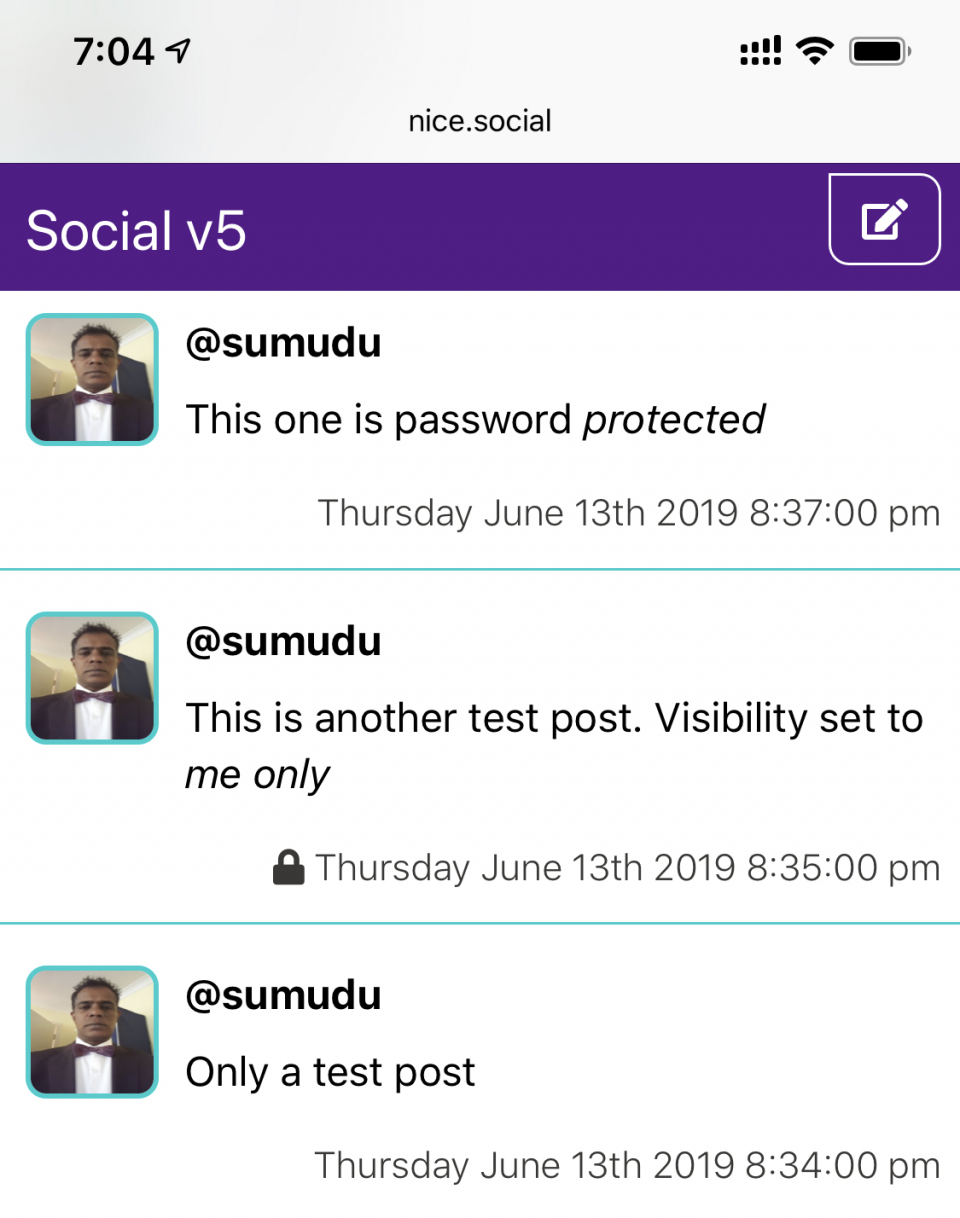This screenshot has width=960, height=1218.
Task: Tap the 'This one is password protected' post text
Action: pos(475,419)
